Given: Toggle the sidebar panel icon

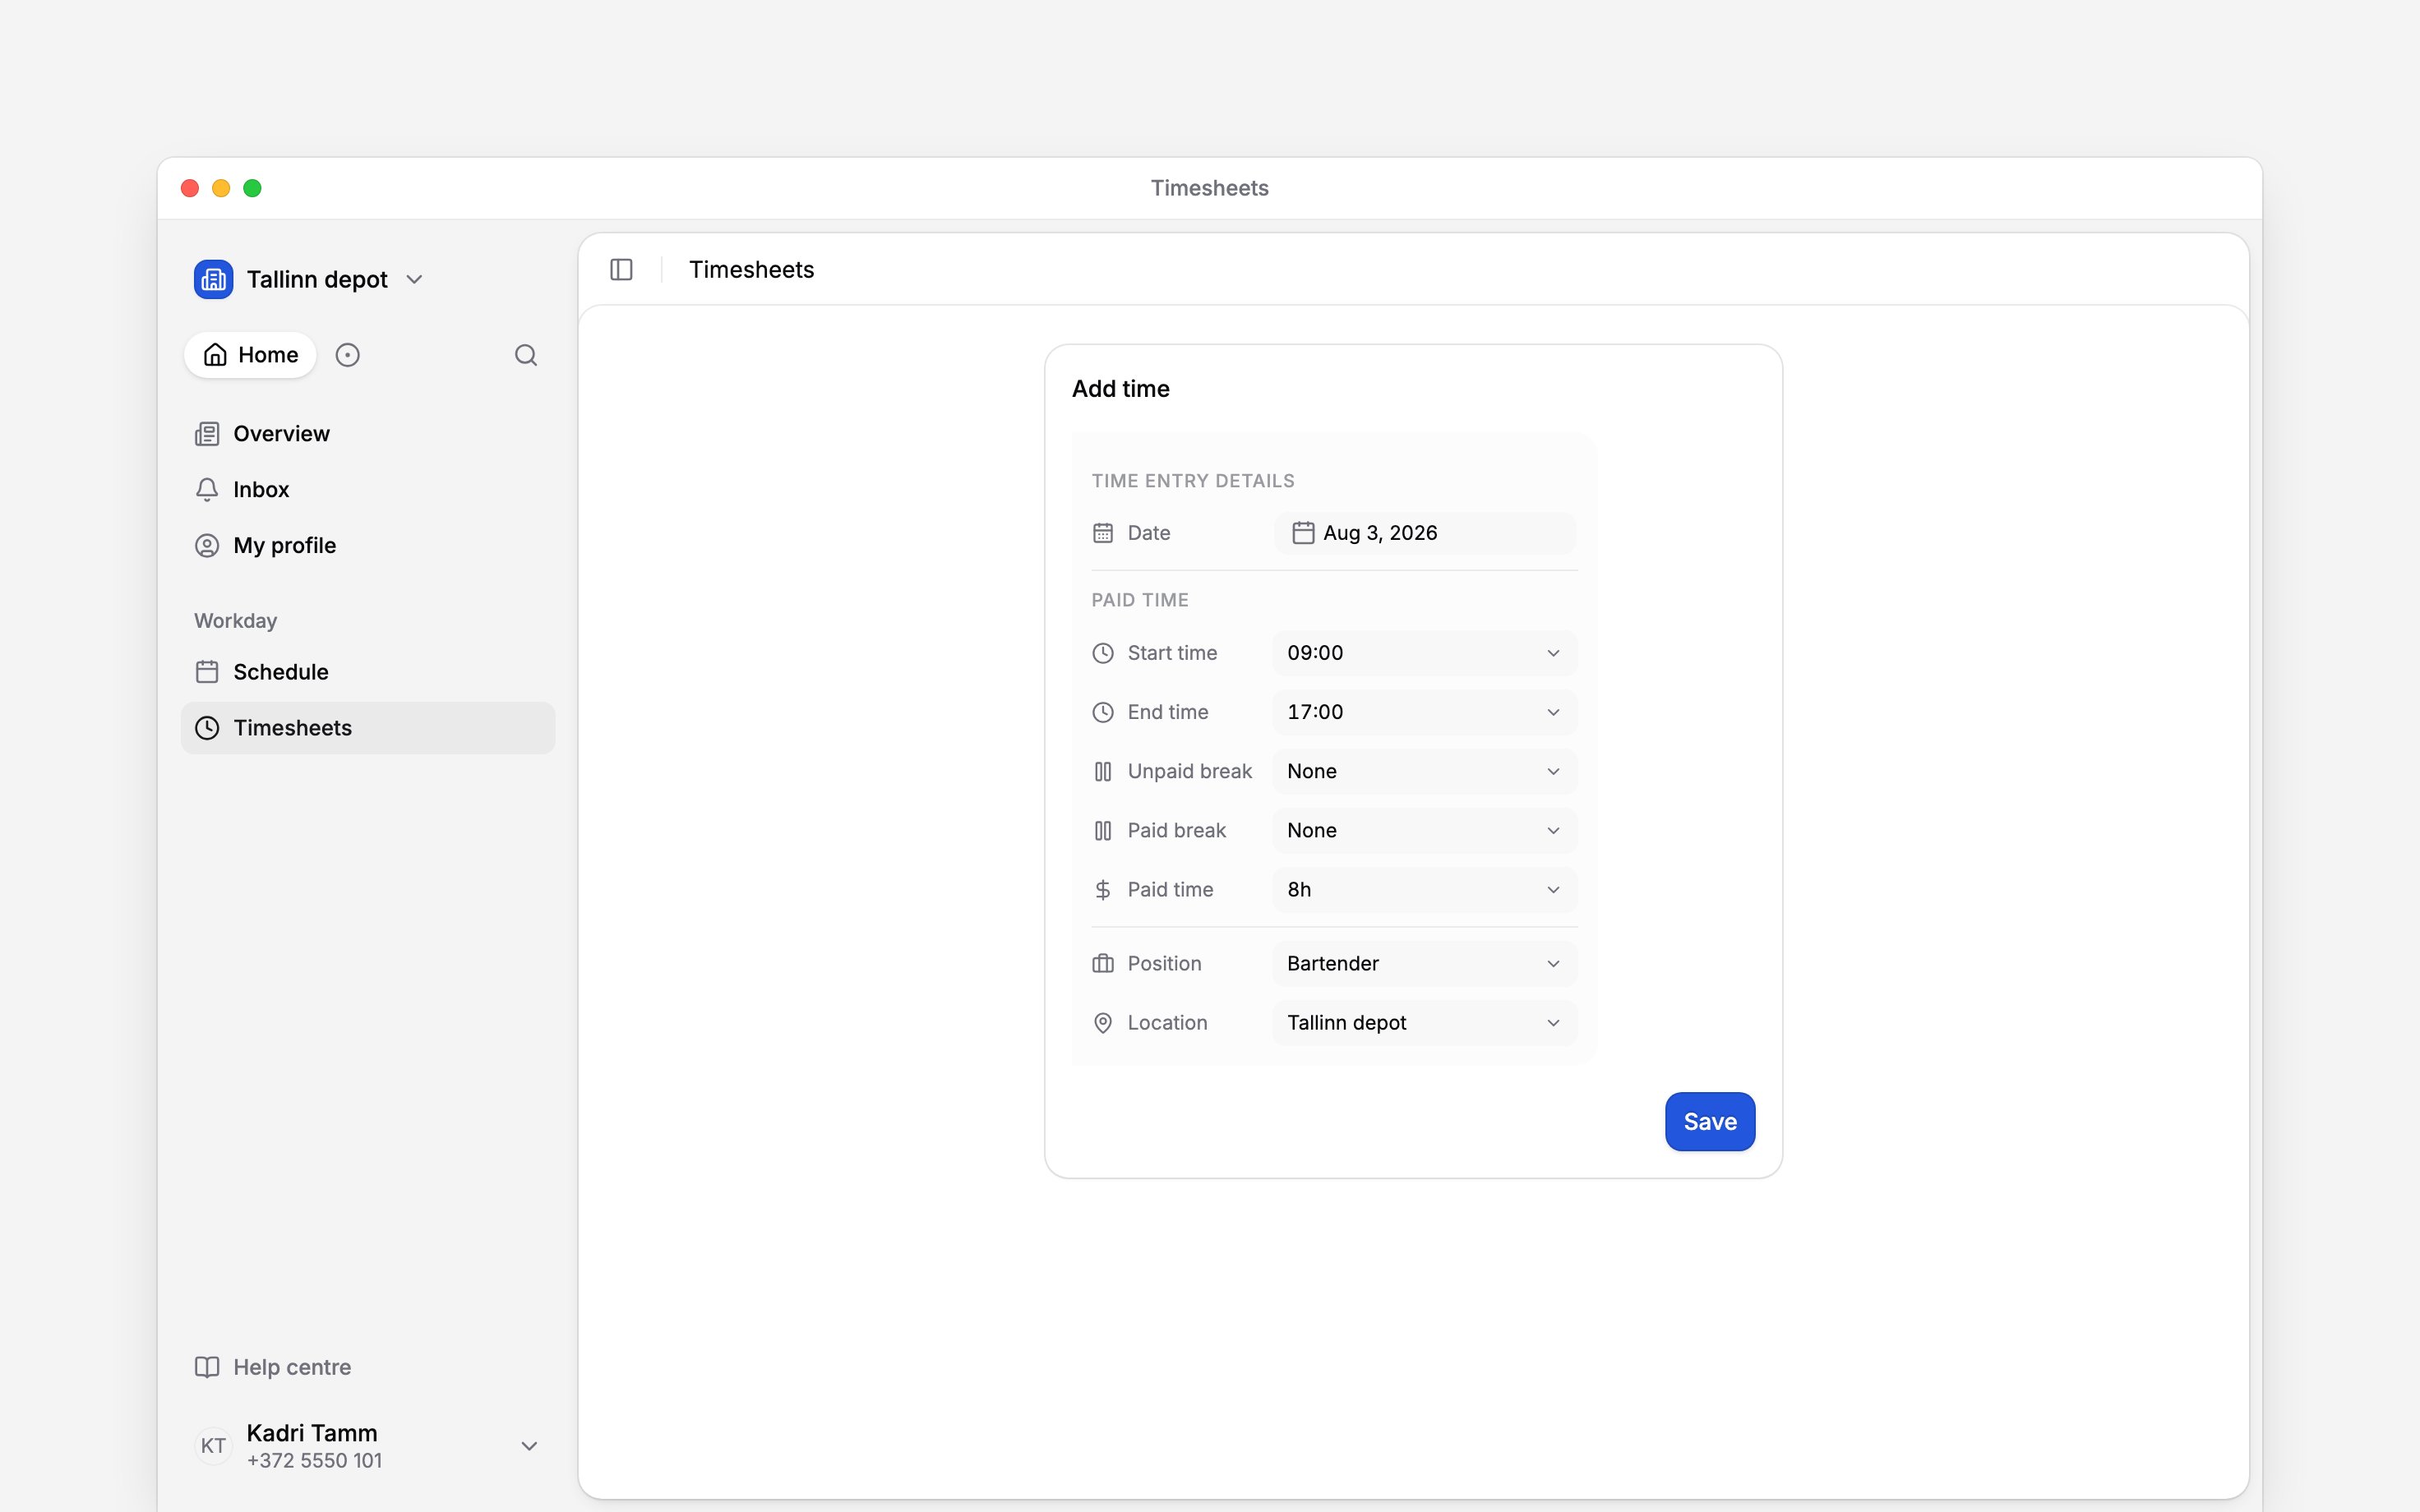Looking at the screenshot, I should 621,270.
